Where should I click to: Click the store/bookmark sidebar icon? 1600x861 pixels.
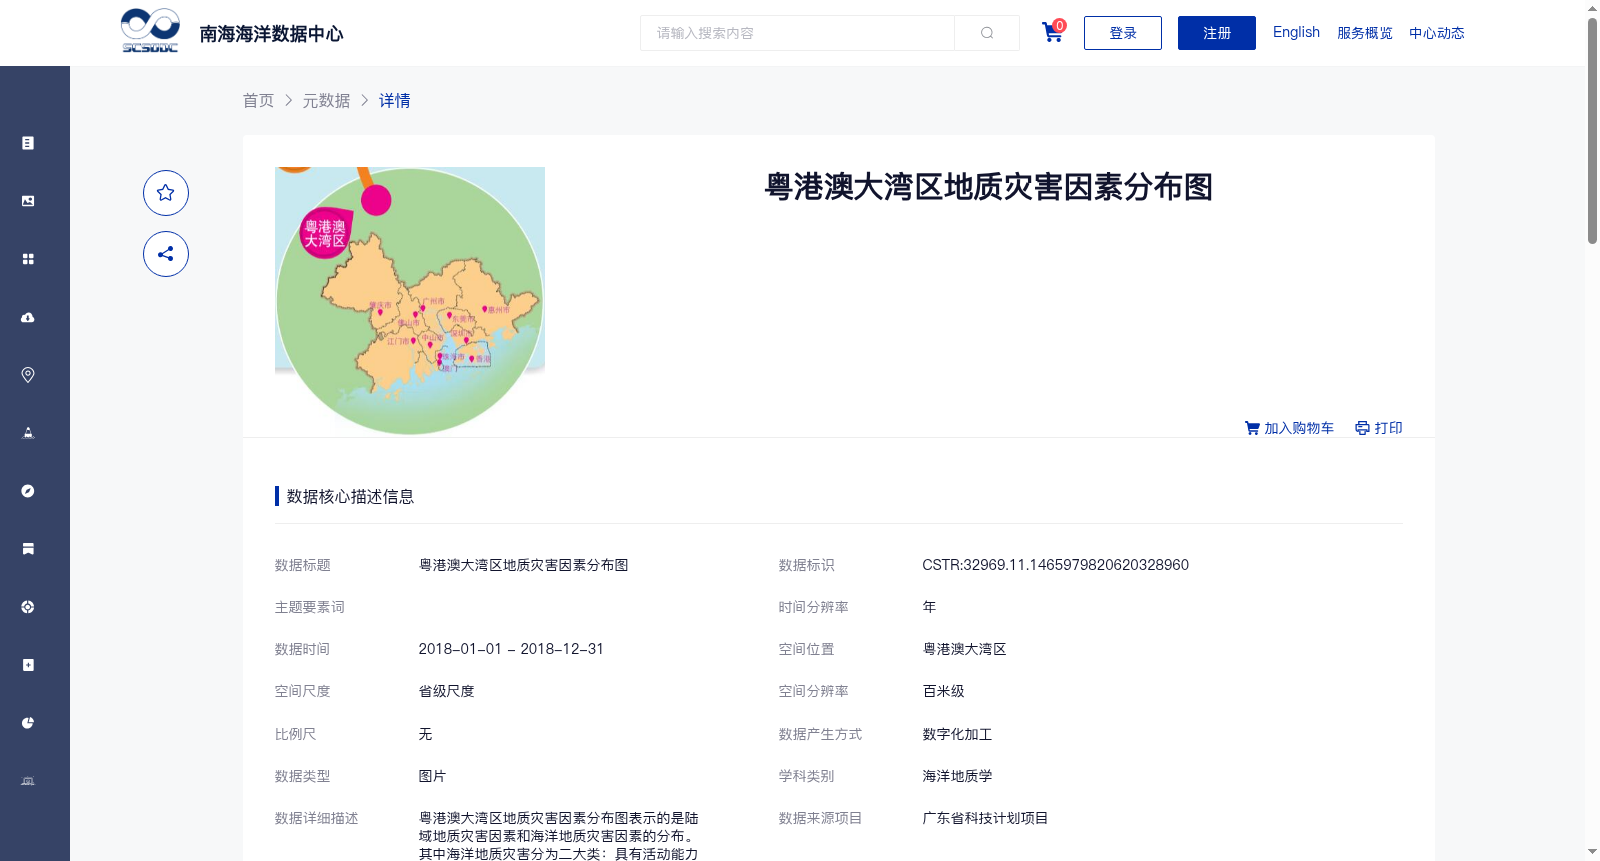tap(28, 549)
